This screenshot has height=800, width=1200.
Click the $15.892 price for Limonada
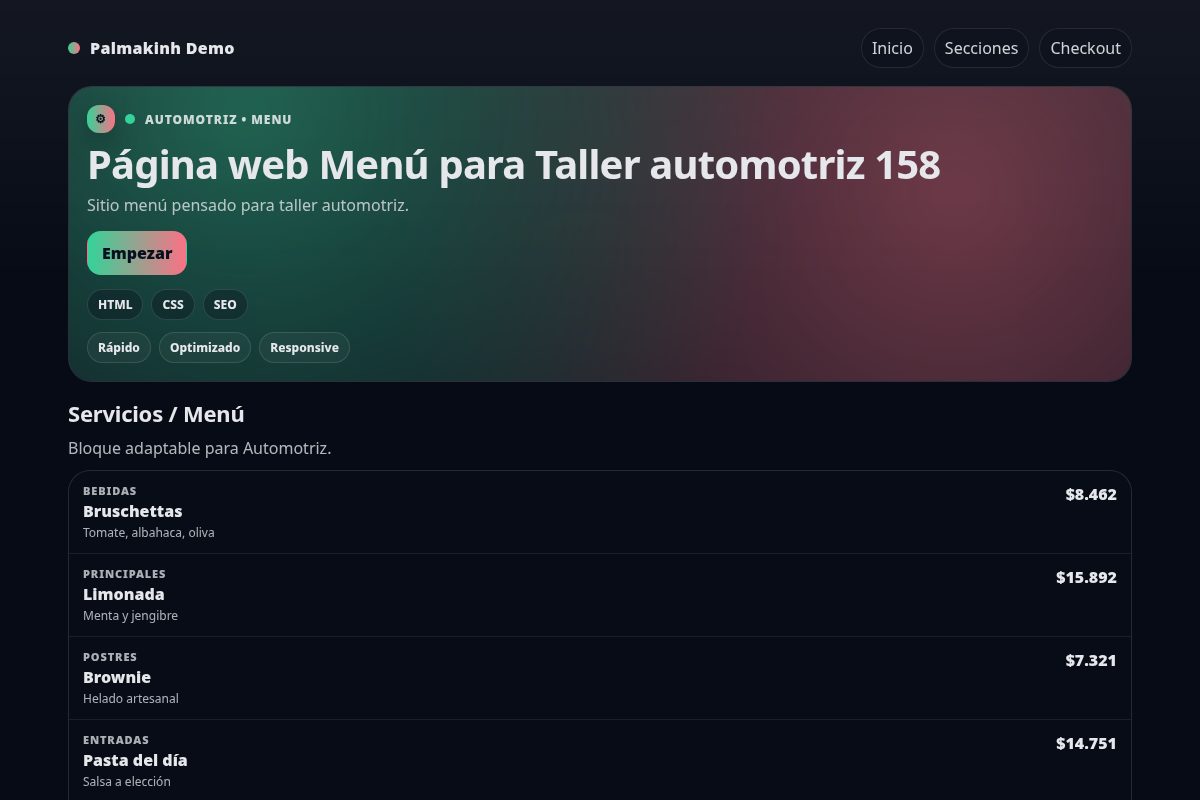coord(1086,577)
